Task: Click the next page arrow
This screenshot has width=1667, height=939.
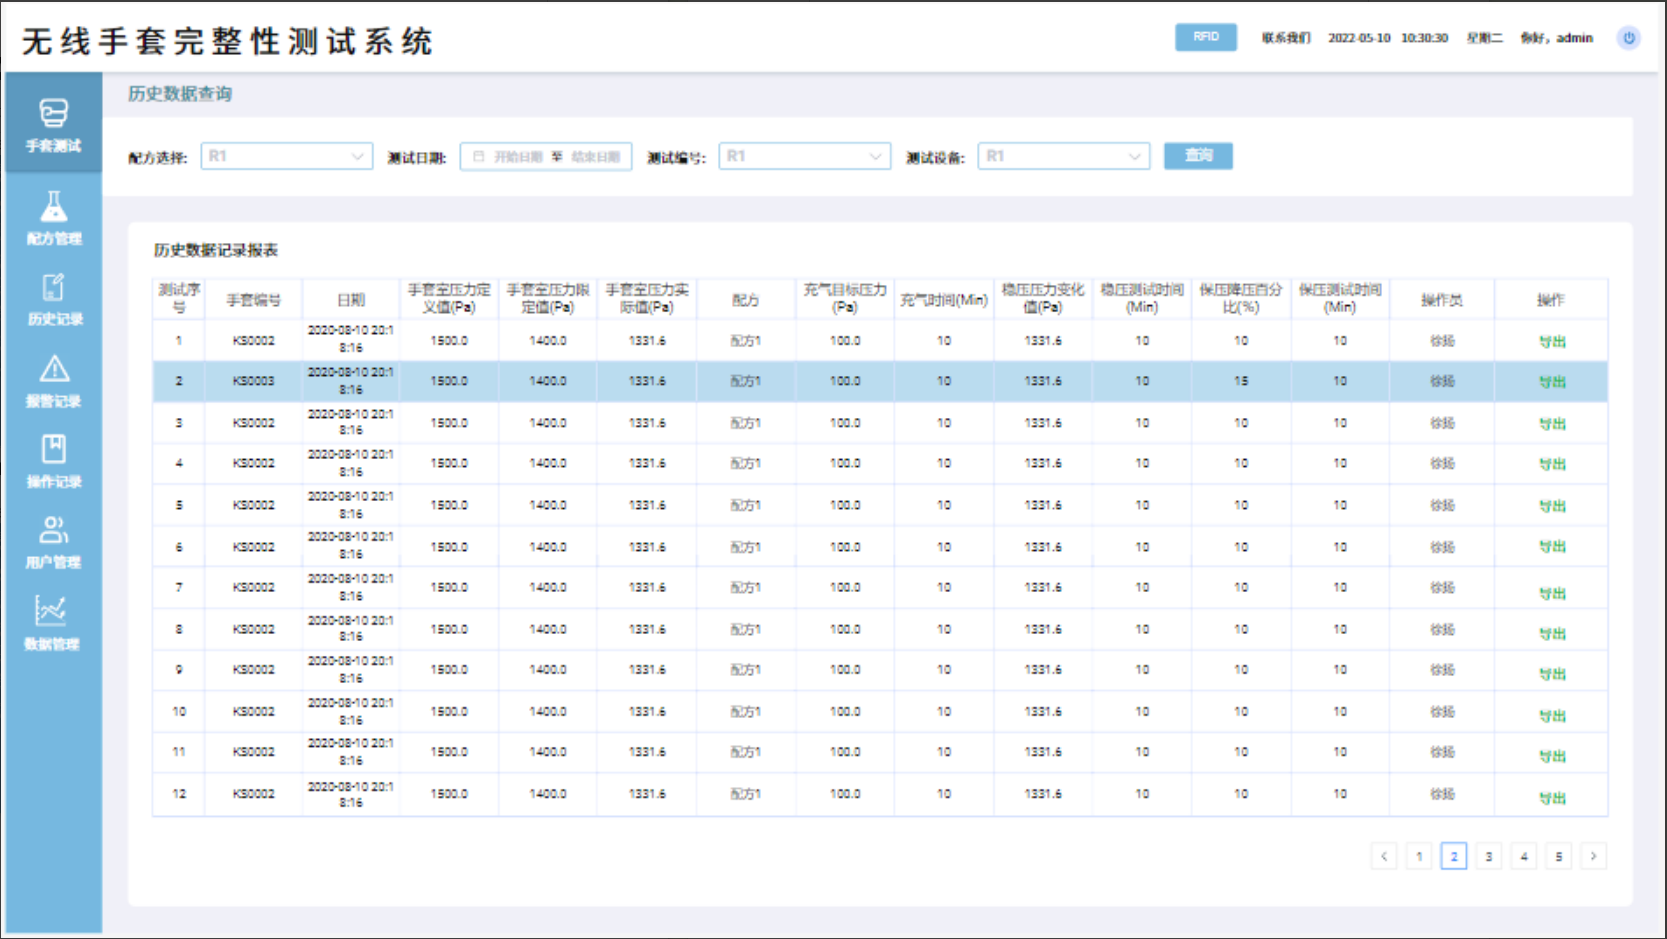Action: click(1594, 856)
